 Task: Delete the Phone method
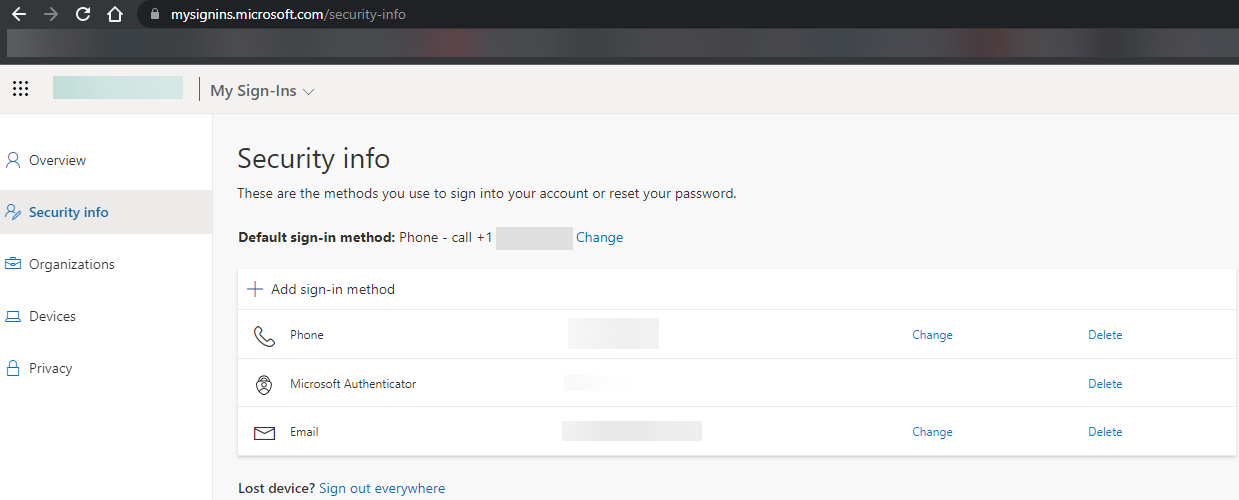pos(1105,335)
